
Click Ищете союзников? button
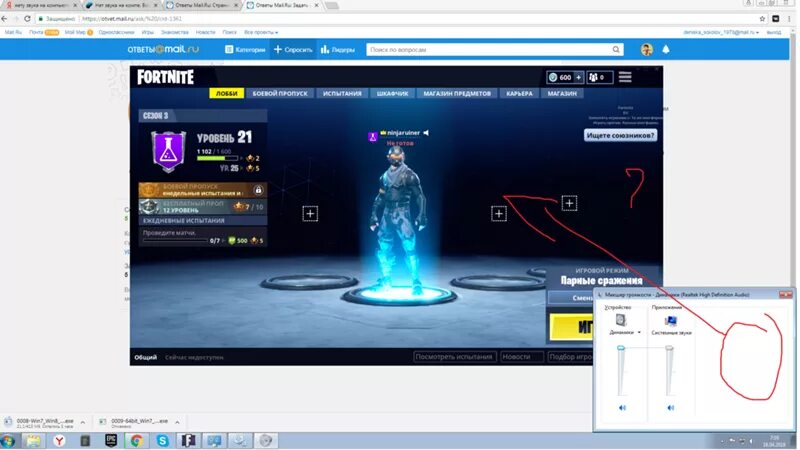tap(620, 135)
